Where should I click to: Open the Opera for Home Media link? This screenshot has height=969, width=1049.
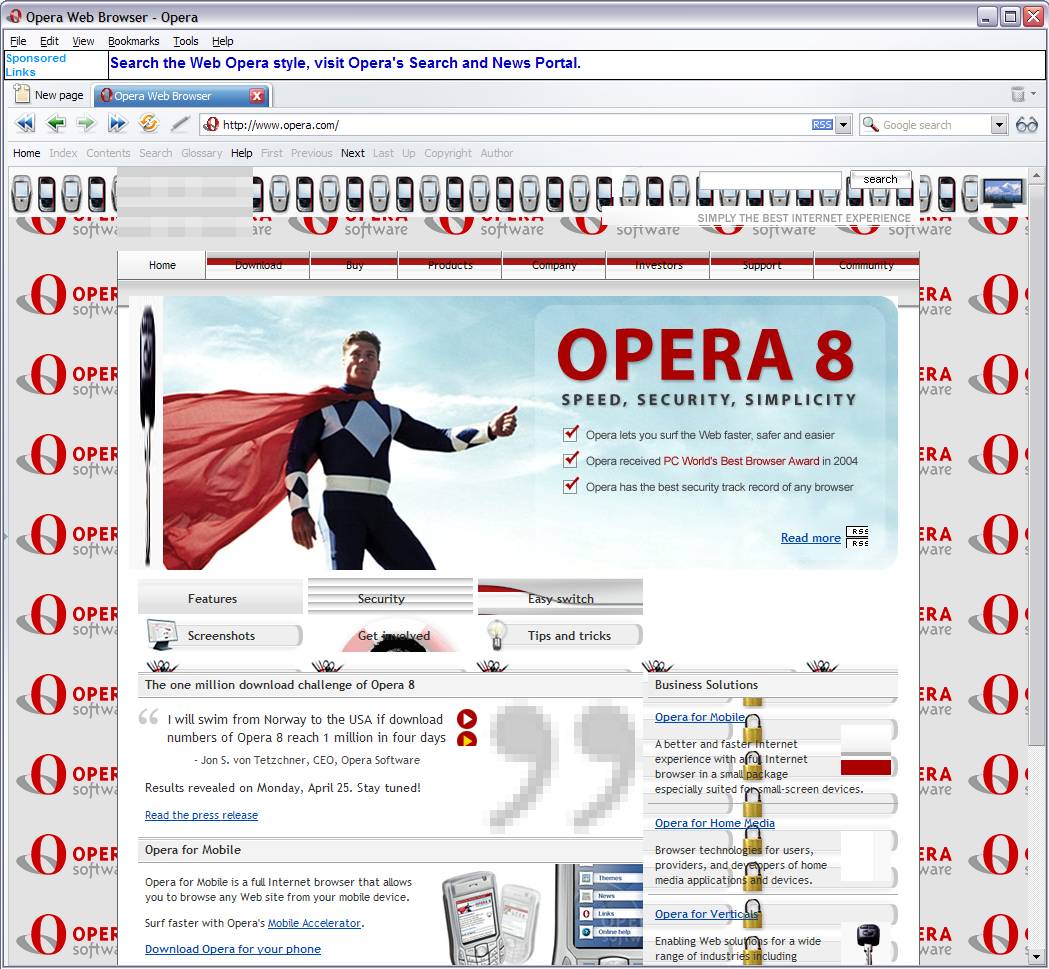point(714,822)
